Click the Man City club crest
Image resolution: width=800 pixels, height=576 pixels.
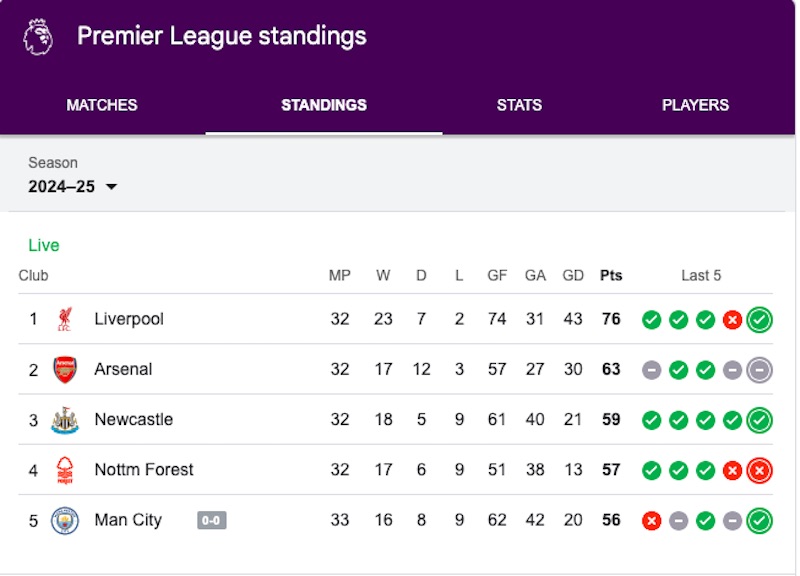(x=65, y=520)
